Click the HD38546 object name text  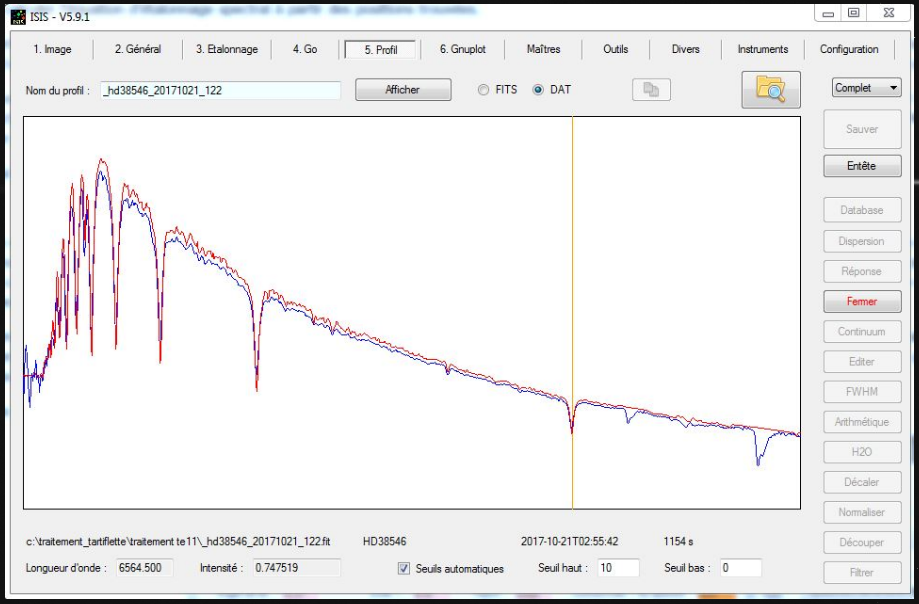click(384, 541)
